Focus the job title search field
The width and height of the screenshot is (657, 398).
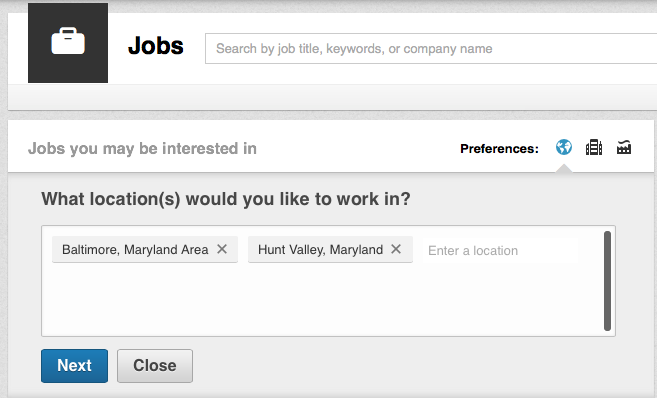(x=431, y=49)
